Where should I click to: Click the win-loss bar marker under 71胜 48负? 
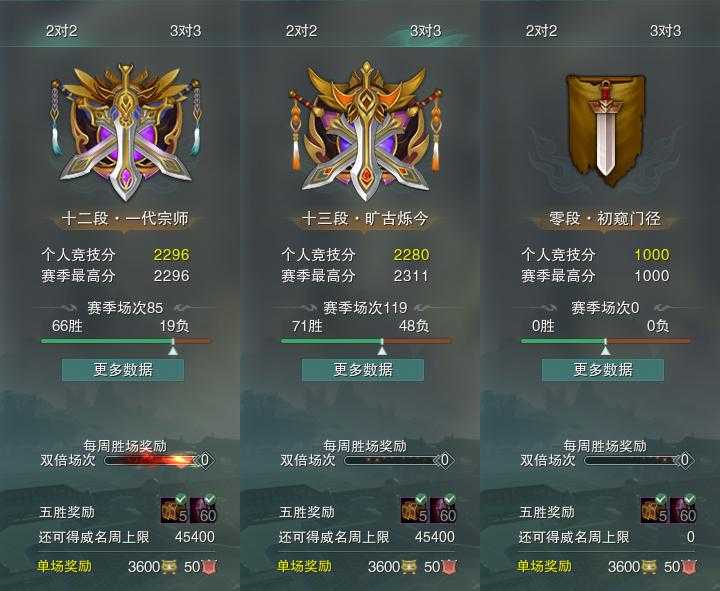pos(382,347)
